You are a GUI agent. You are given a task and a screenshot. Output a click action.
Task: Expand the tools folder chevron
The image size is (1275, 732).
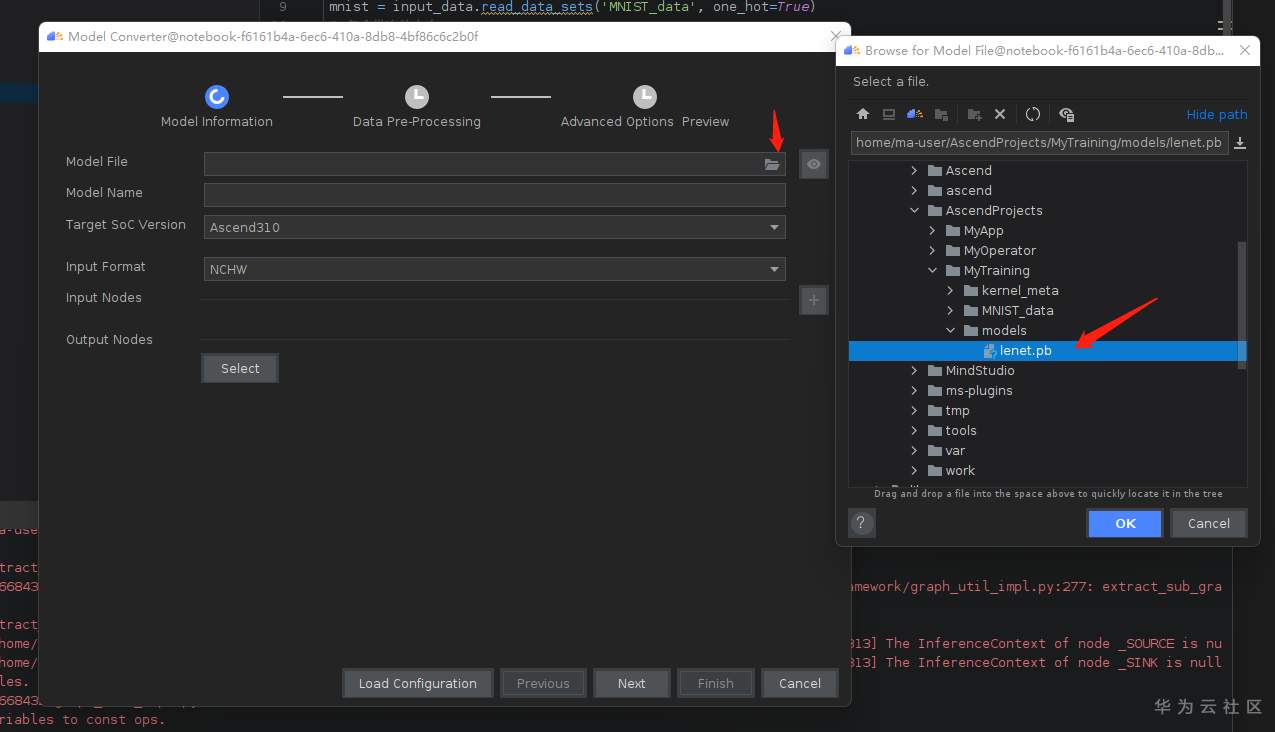point(914,431)
